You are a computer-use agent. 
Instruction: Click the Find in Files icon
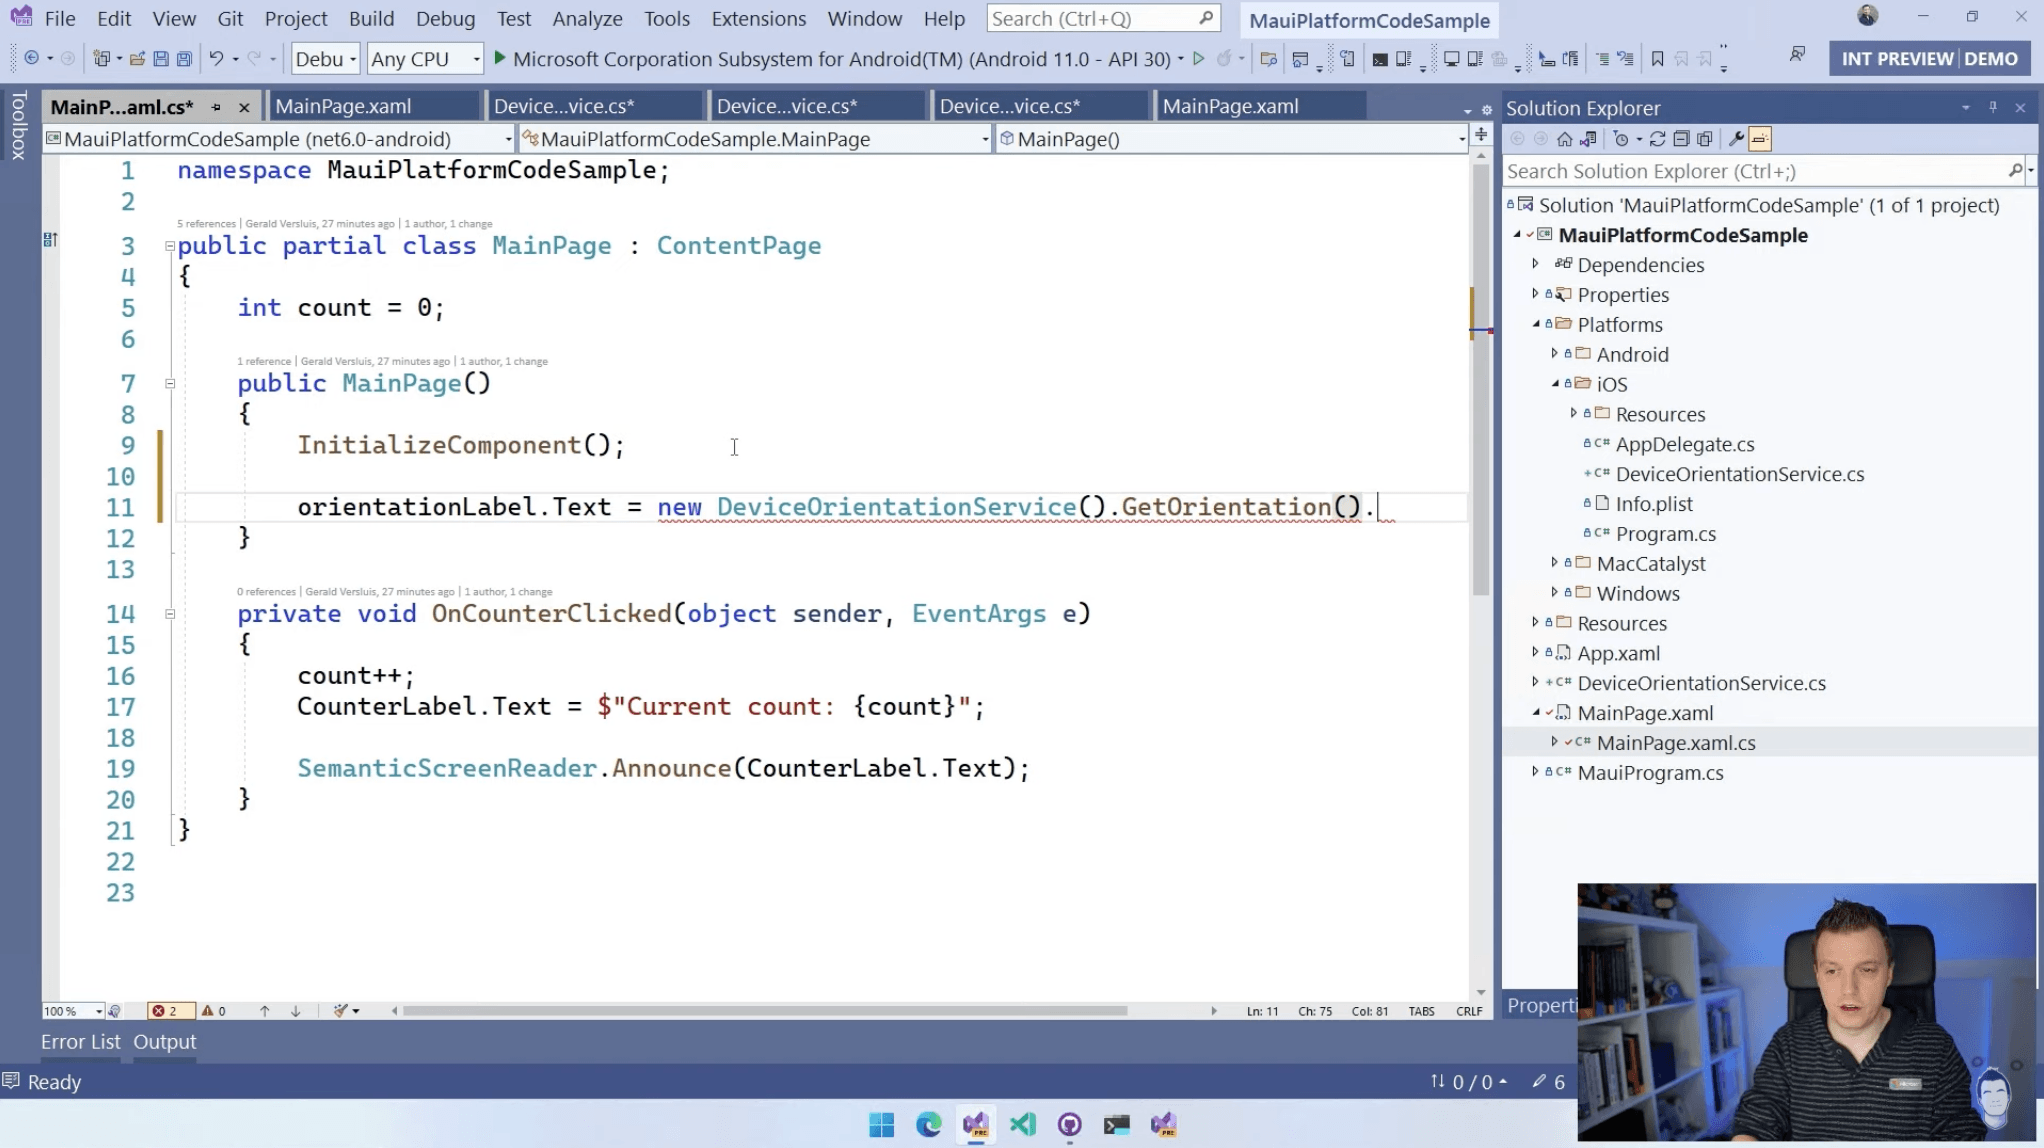tap(1269, 59)
